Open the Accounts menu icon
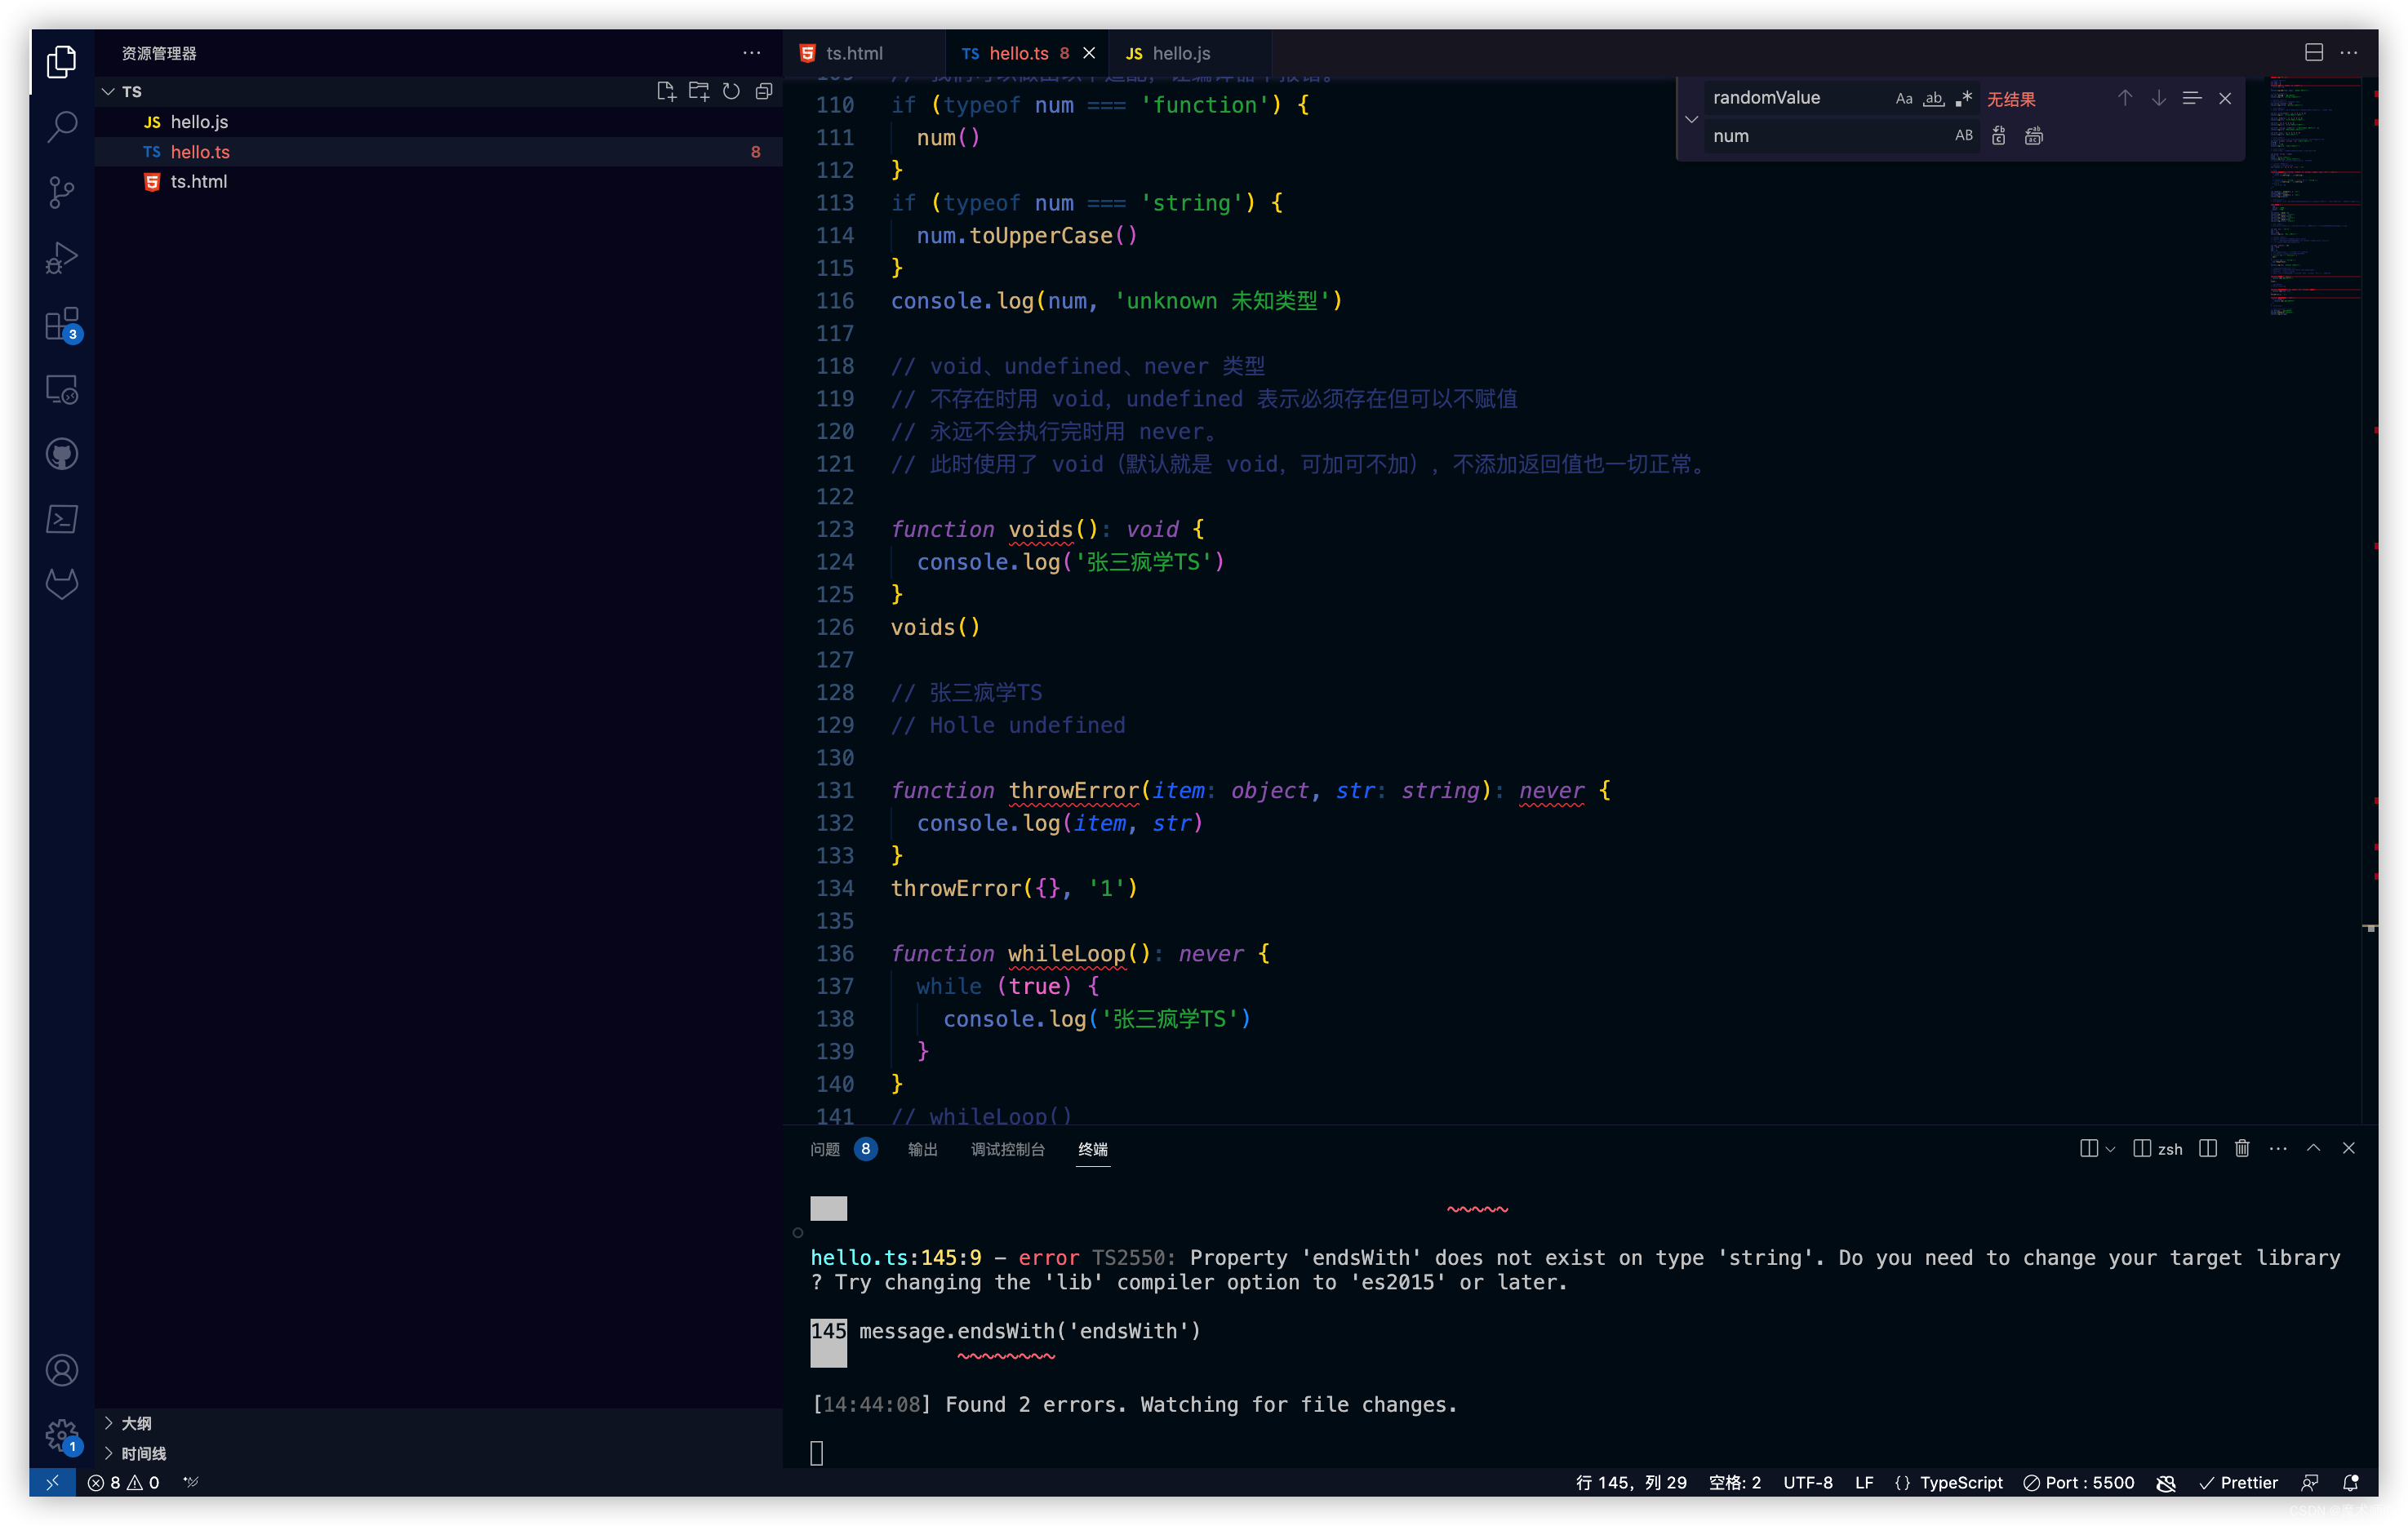 pyautogui.click(x=62, y=1369)
